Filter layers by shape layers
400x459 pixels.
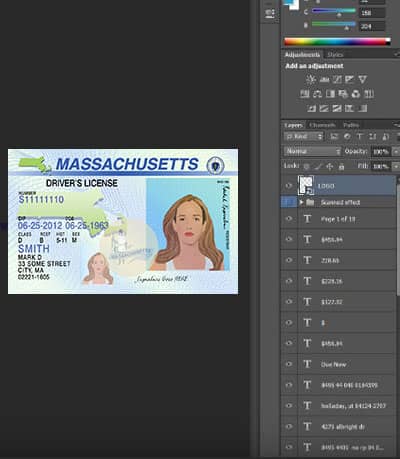[x=373, y=136]
